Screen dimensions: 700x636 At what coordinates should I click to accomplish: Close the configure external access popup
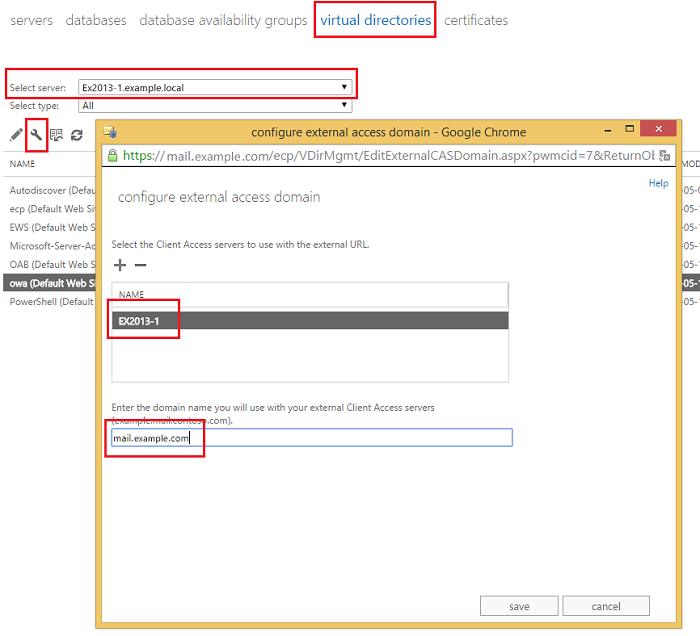pyautogui.click(x=658, y=129)
